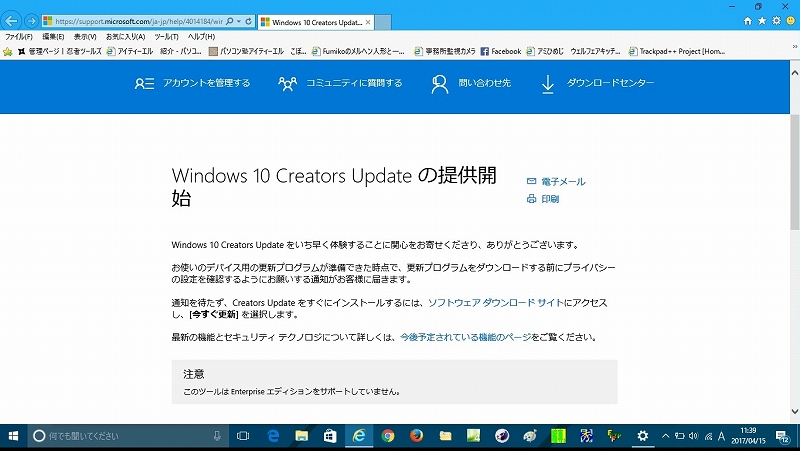Open Action Center notifications icon
This screenshot has height=451, width=800.
[x=782, y=437]
